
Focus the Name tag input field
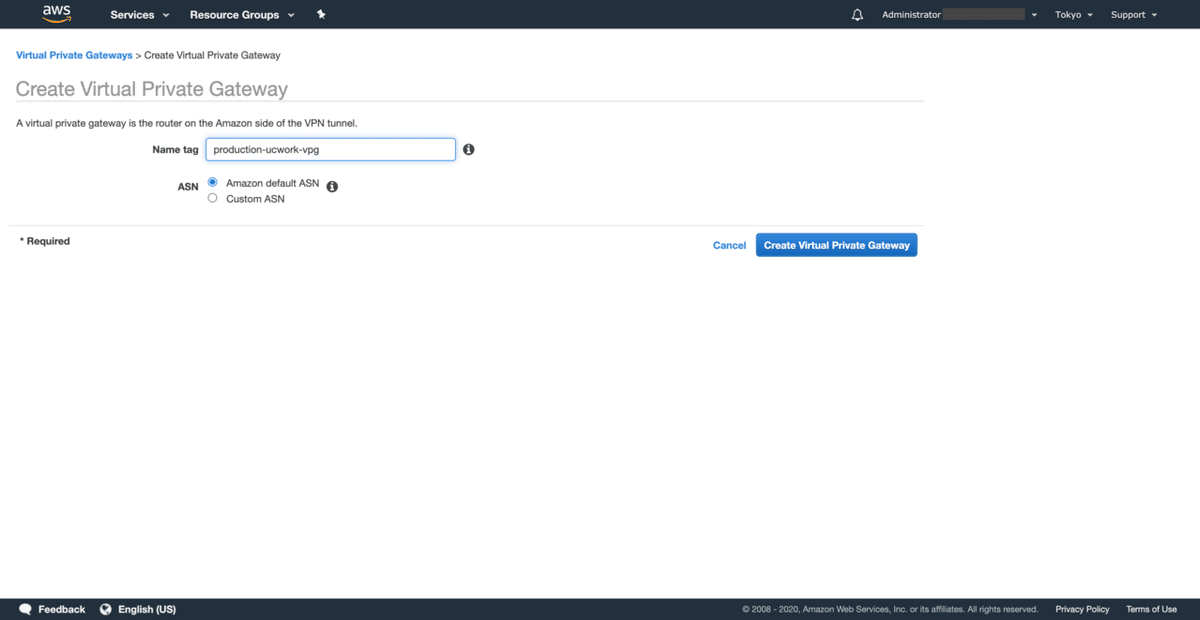coord(330,149)
